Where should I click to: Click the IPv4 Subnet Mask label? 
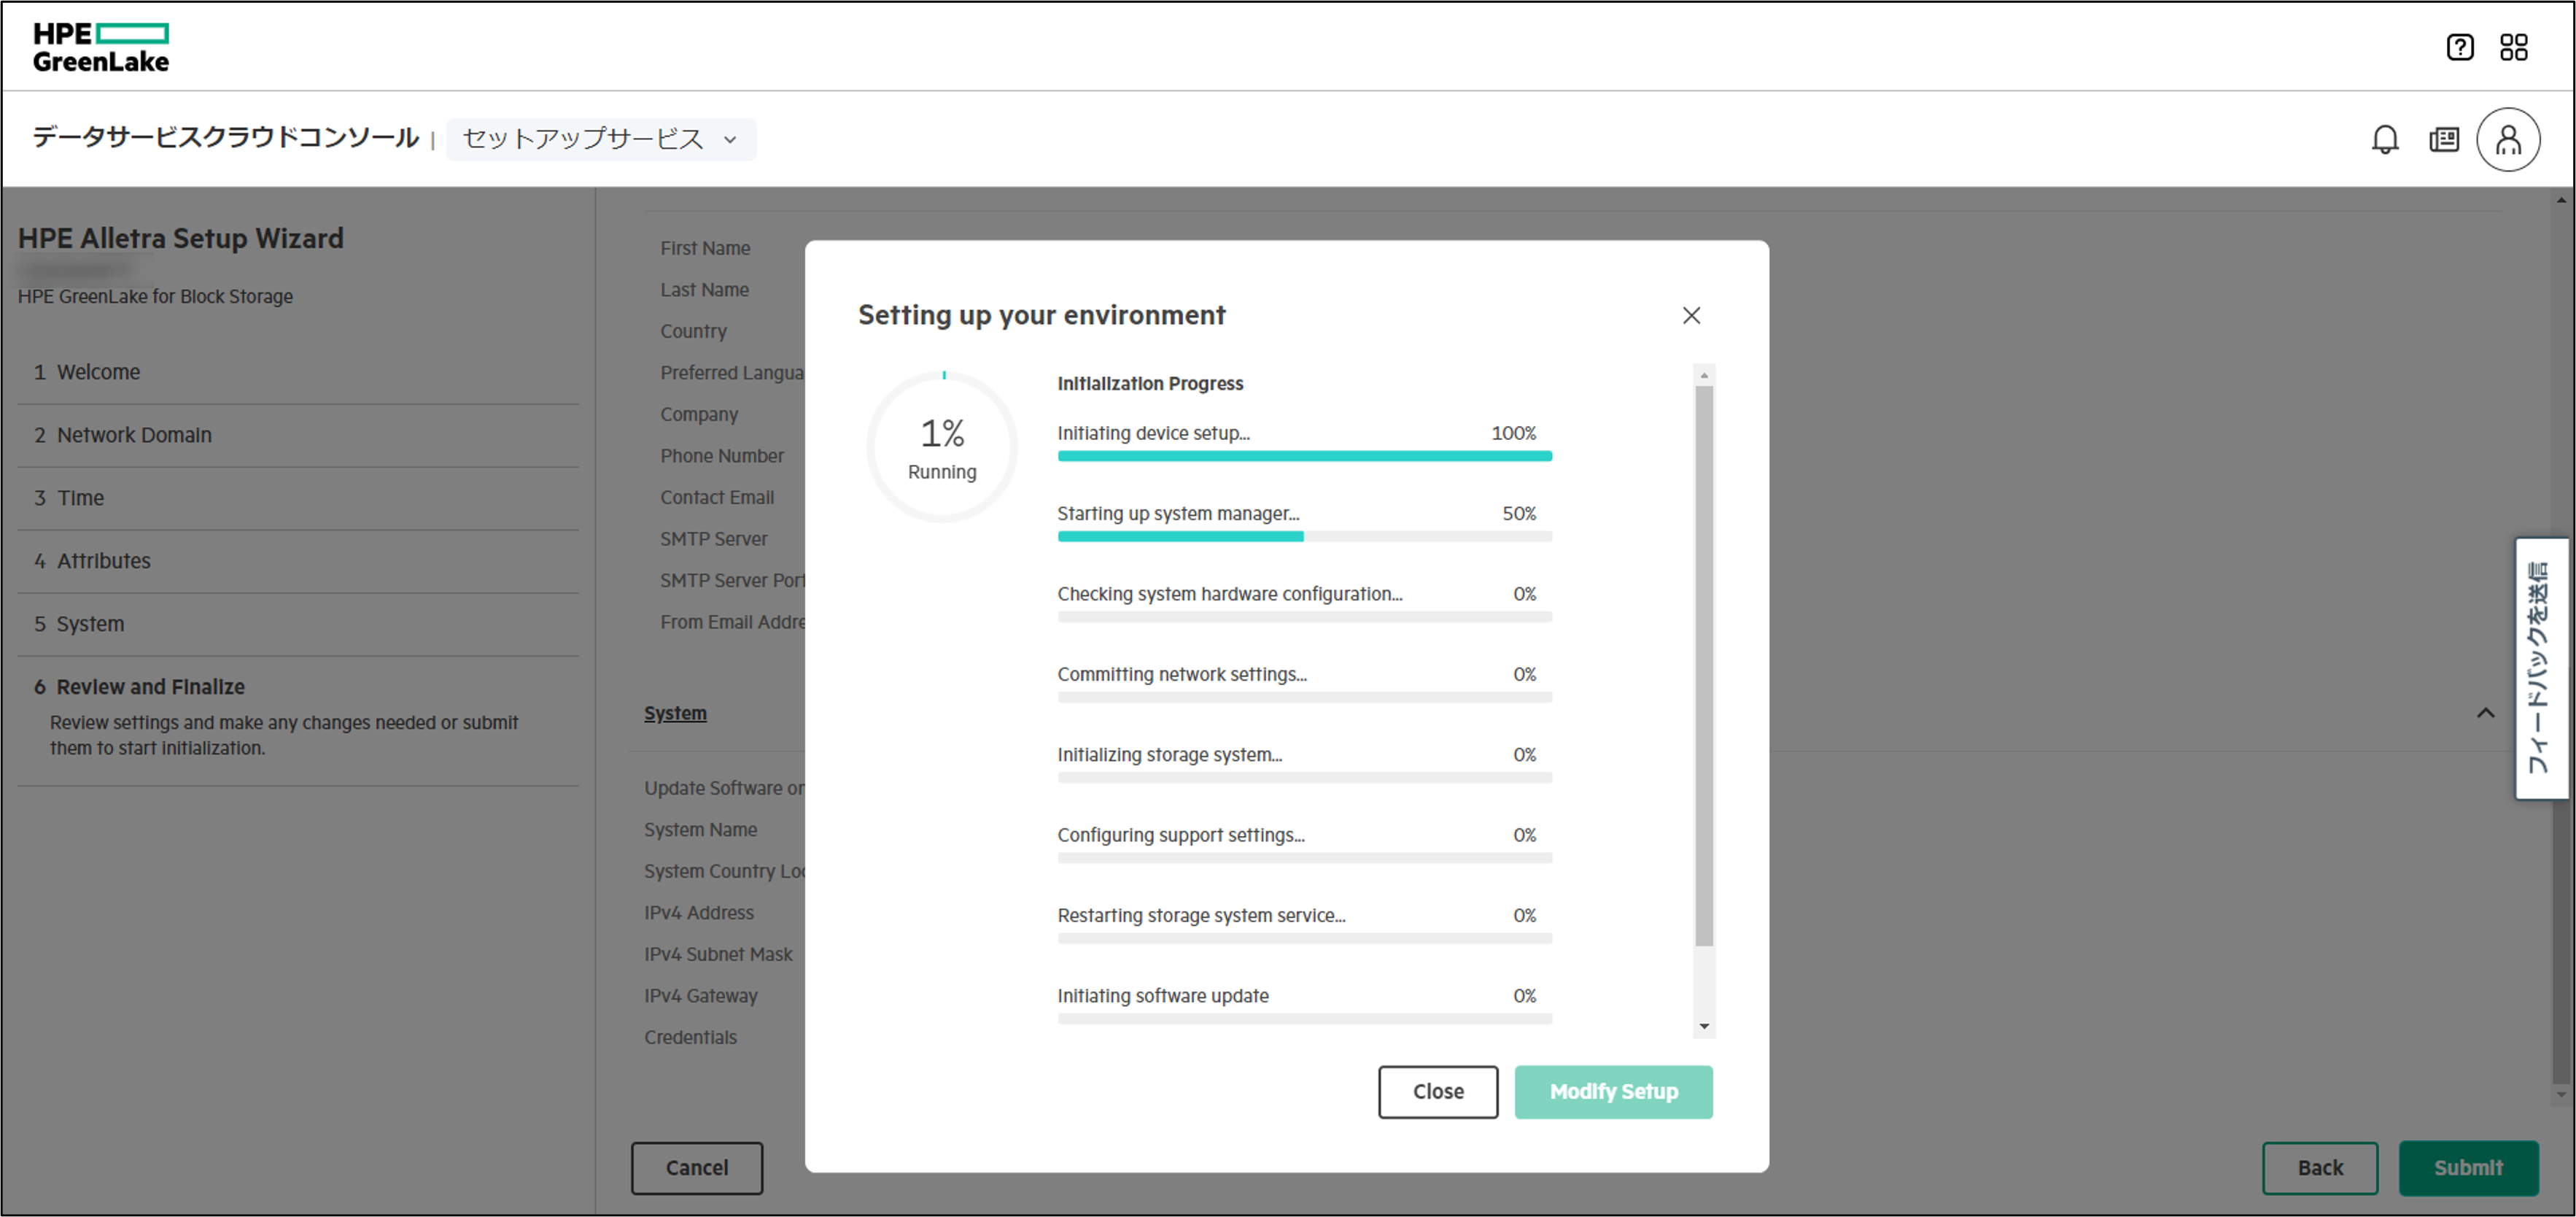pos(718,955)
